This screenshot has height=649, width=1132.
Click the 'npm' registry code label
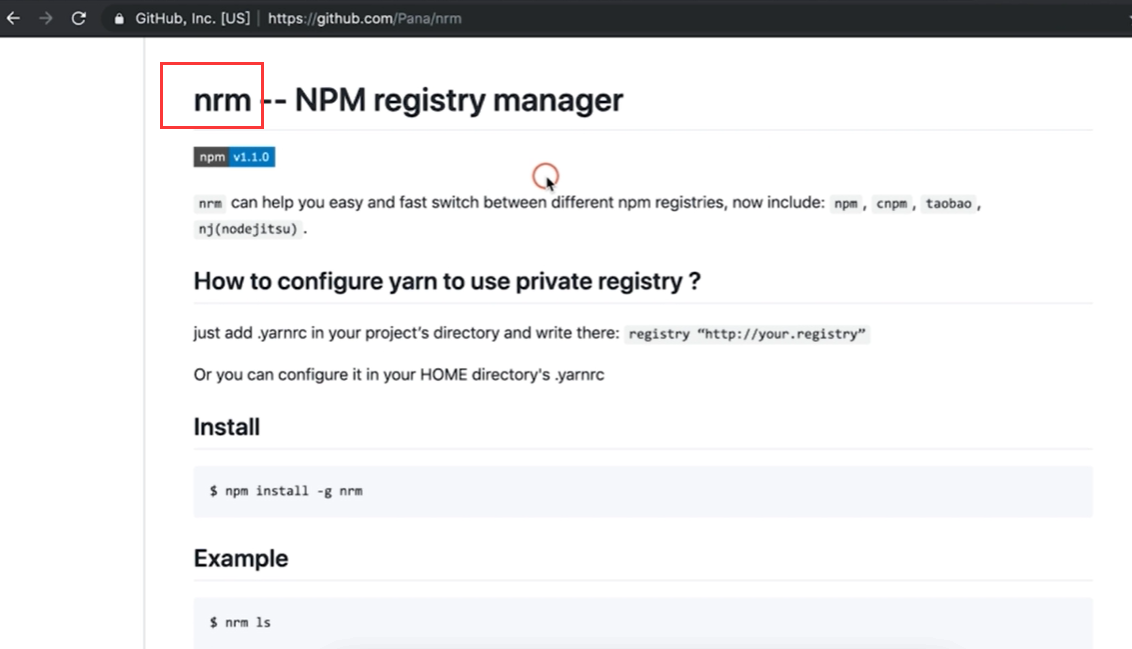point(845,204)
